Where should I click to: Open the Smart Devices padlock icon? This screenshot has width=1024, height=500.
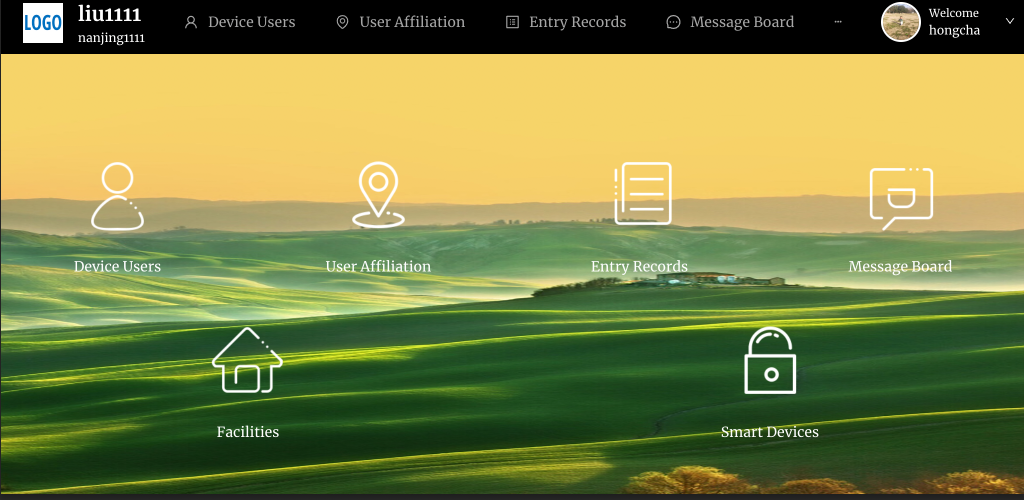point(770,360)
